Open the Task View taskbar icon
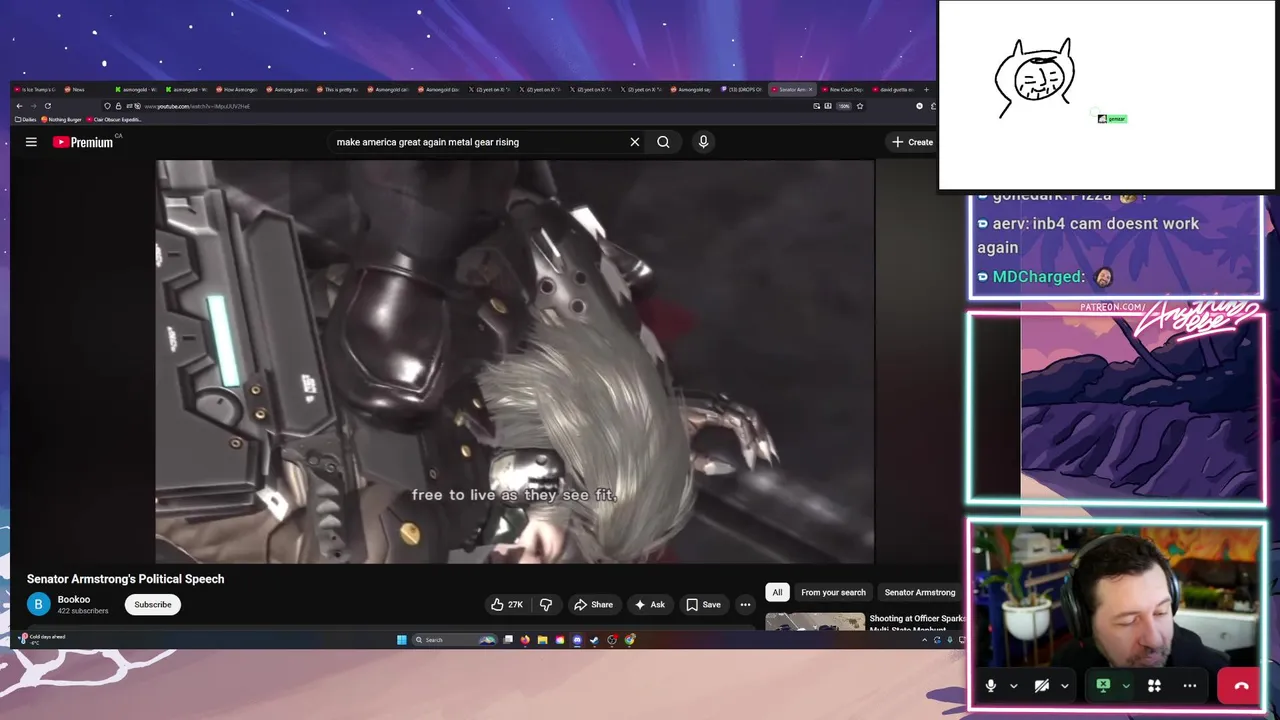Image resolution: width=1280 pixels, height=720 pixels. [508, 640]
